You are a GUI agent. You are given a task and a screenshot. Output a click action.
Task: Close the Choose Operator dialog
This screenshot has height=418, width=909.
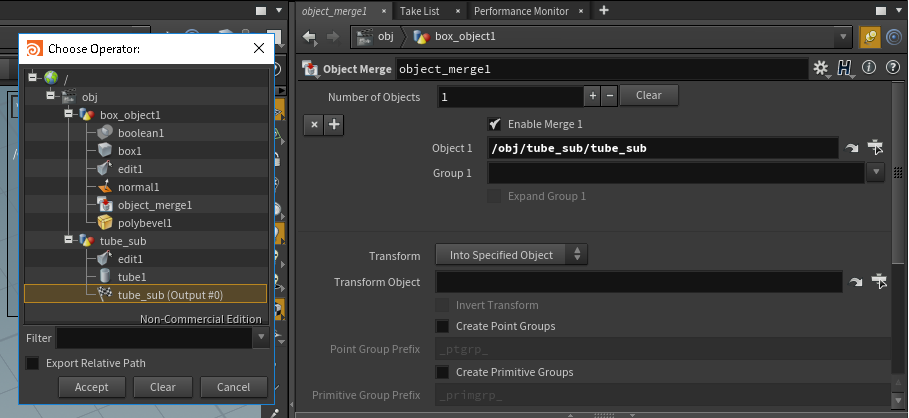(x=259, y=49)
